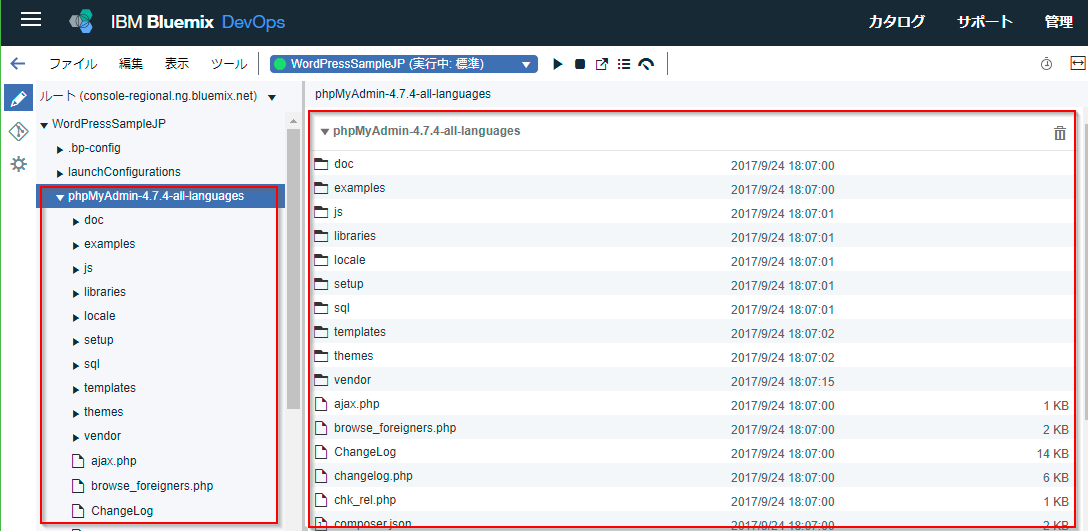
Task: Click file icon beside ajax.php in file list
Action: point(321,404)
